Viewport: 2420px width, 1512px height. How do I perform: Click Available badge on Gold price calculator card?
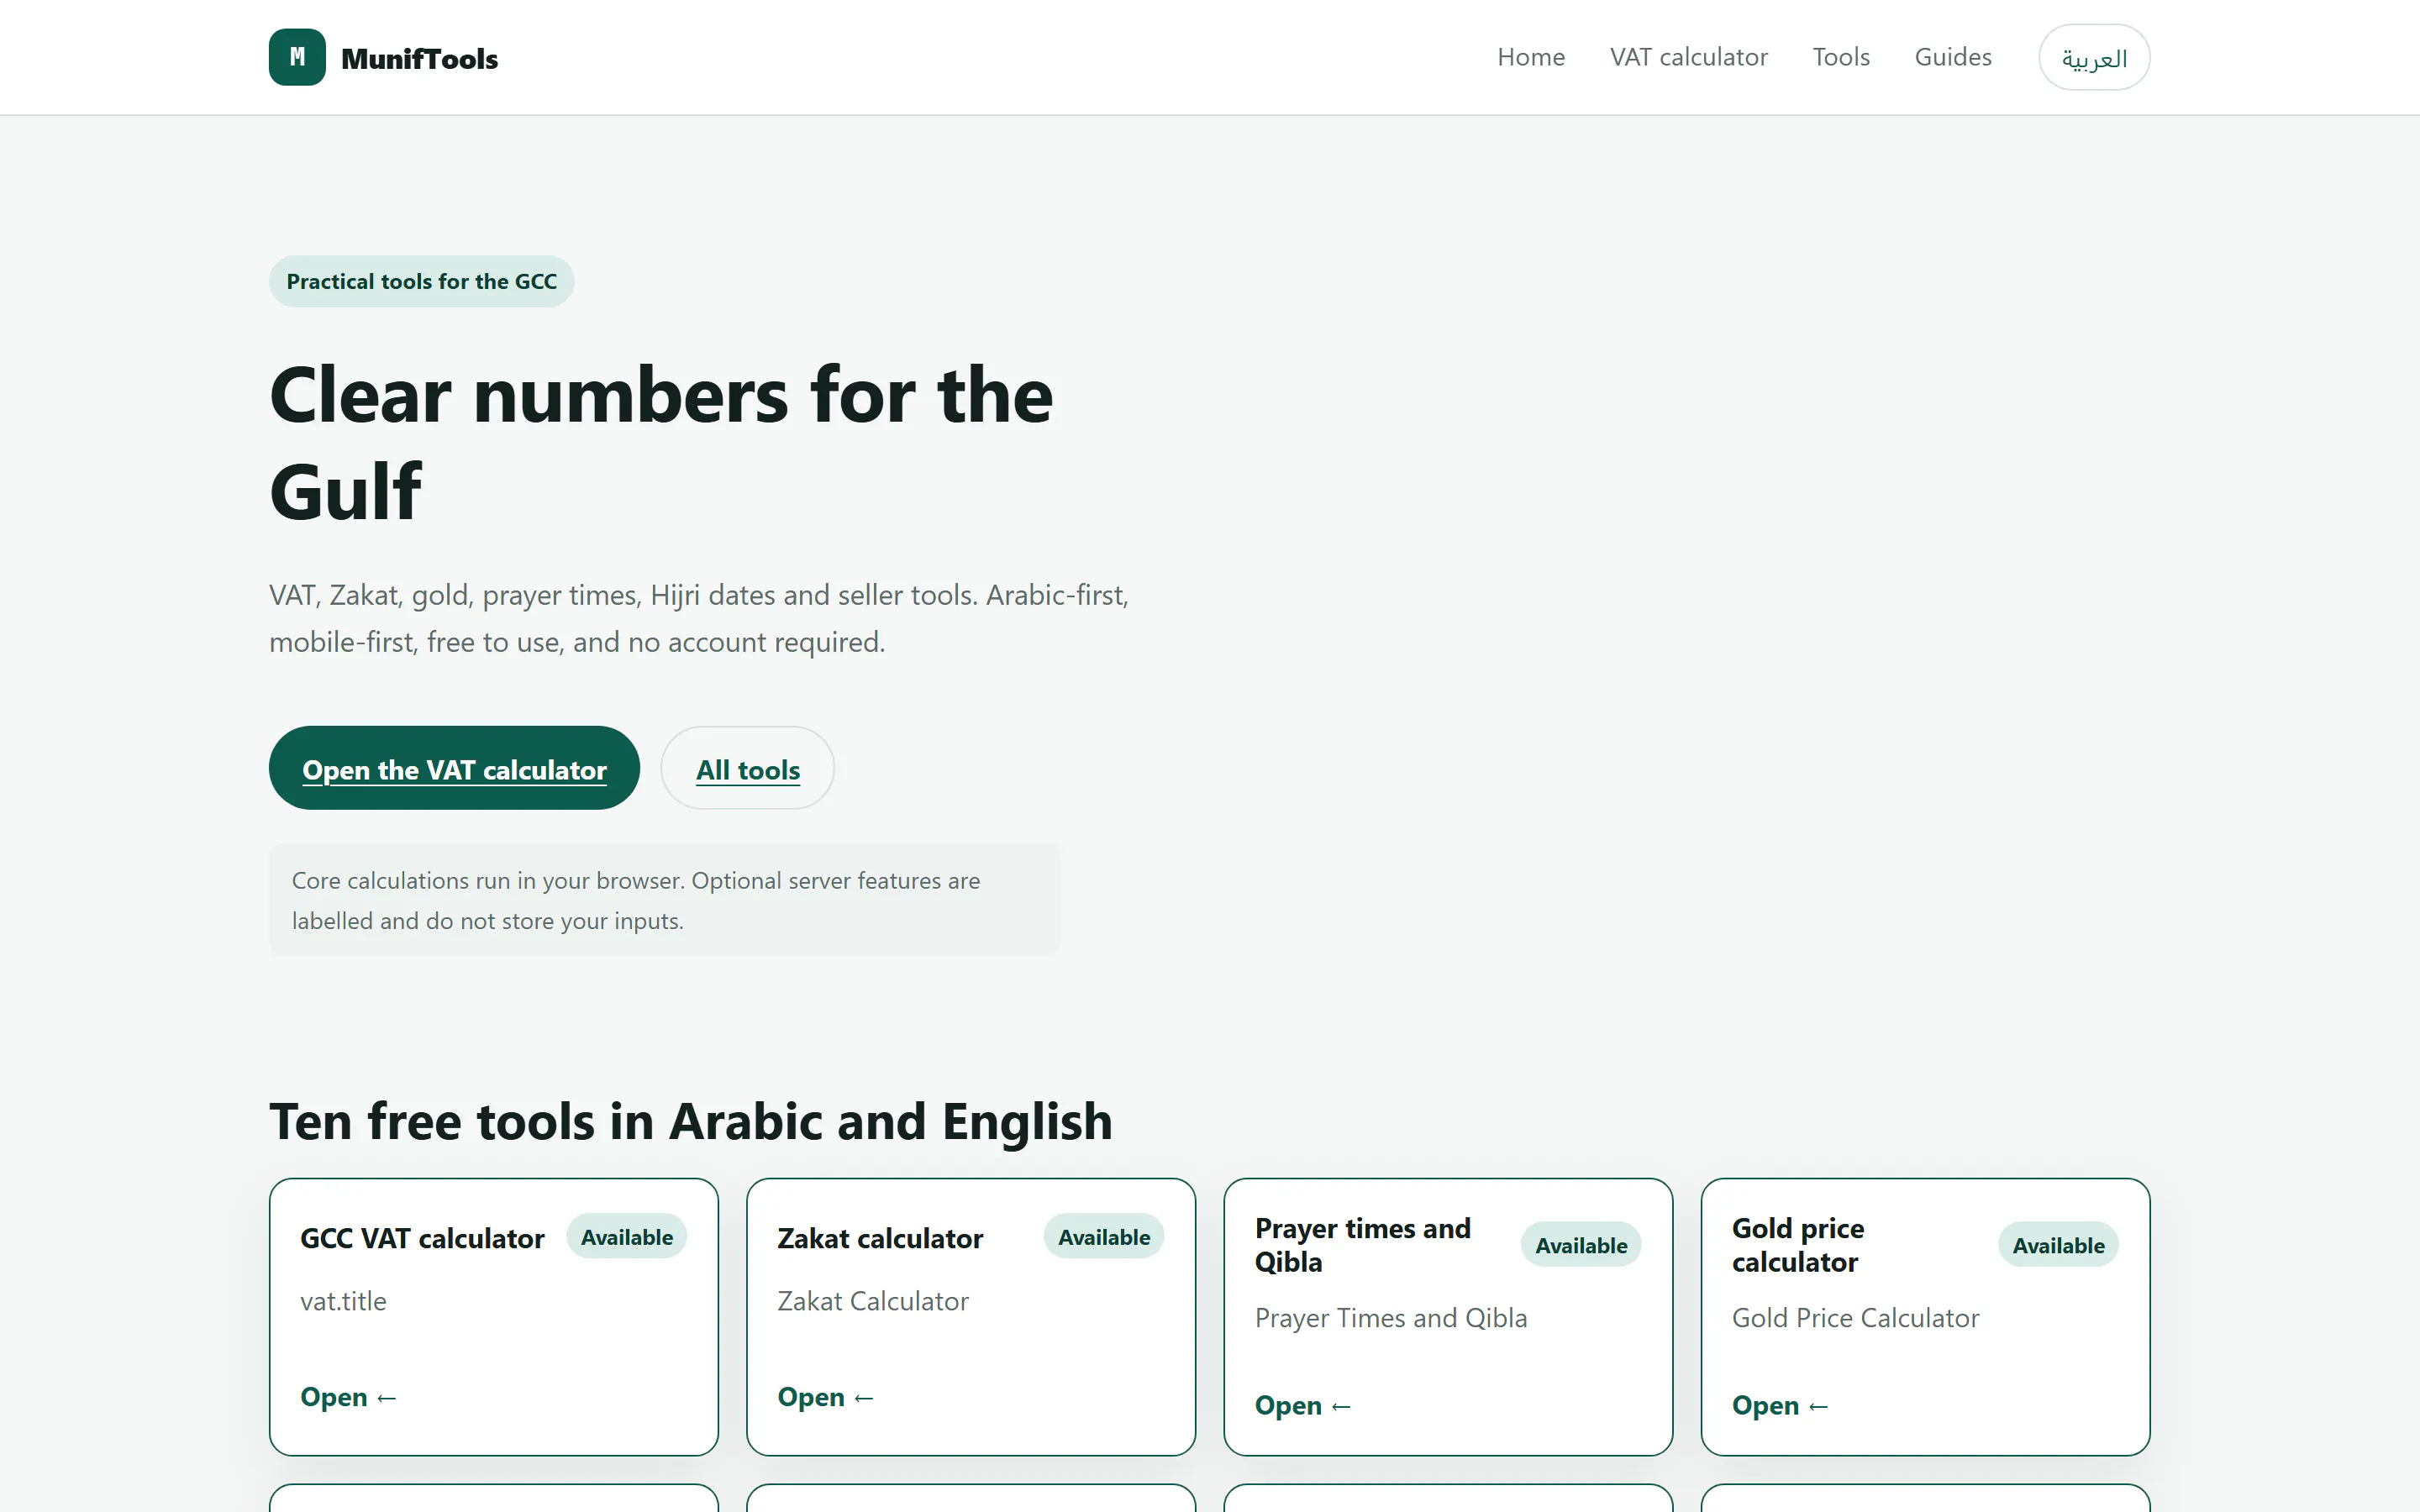pos(2058,1245)
